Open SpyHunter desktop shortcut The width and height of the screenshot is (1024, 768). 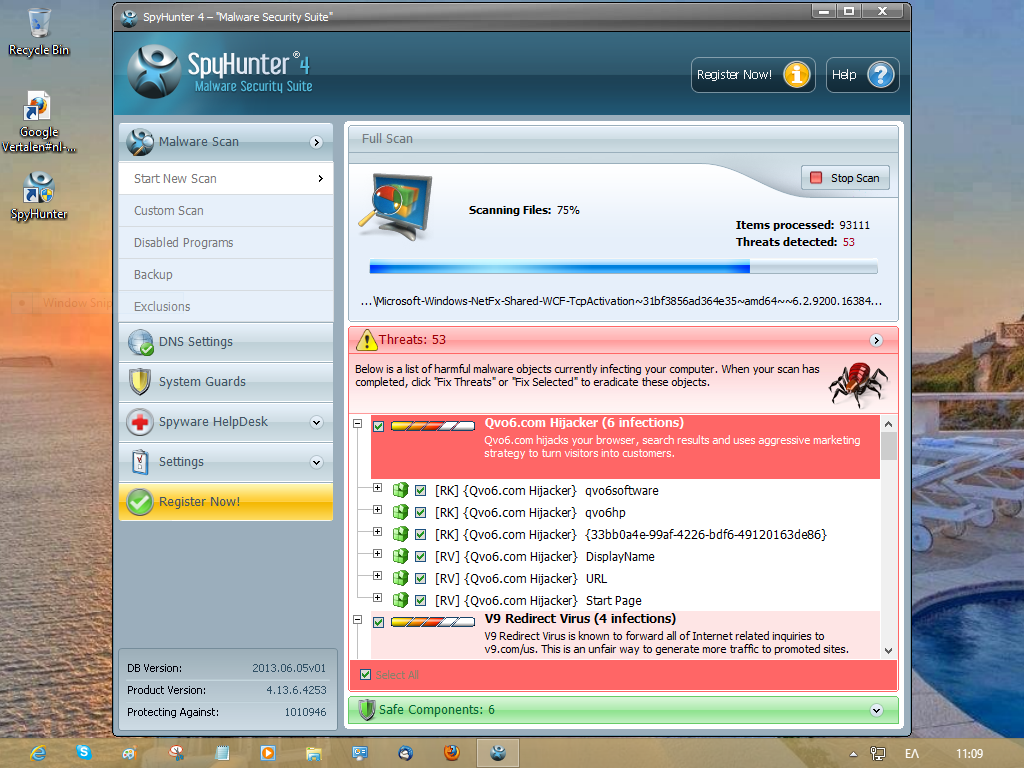click(x=39, y=196)
